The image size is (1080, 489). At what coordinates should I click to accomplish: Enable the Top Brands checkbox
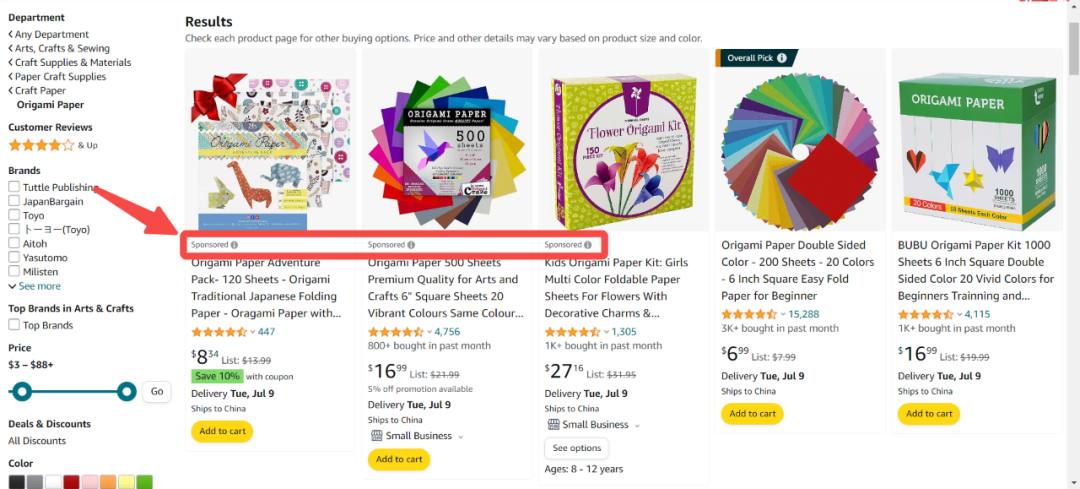(x=14, y=325)
